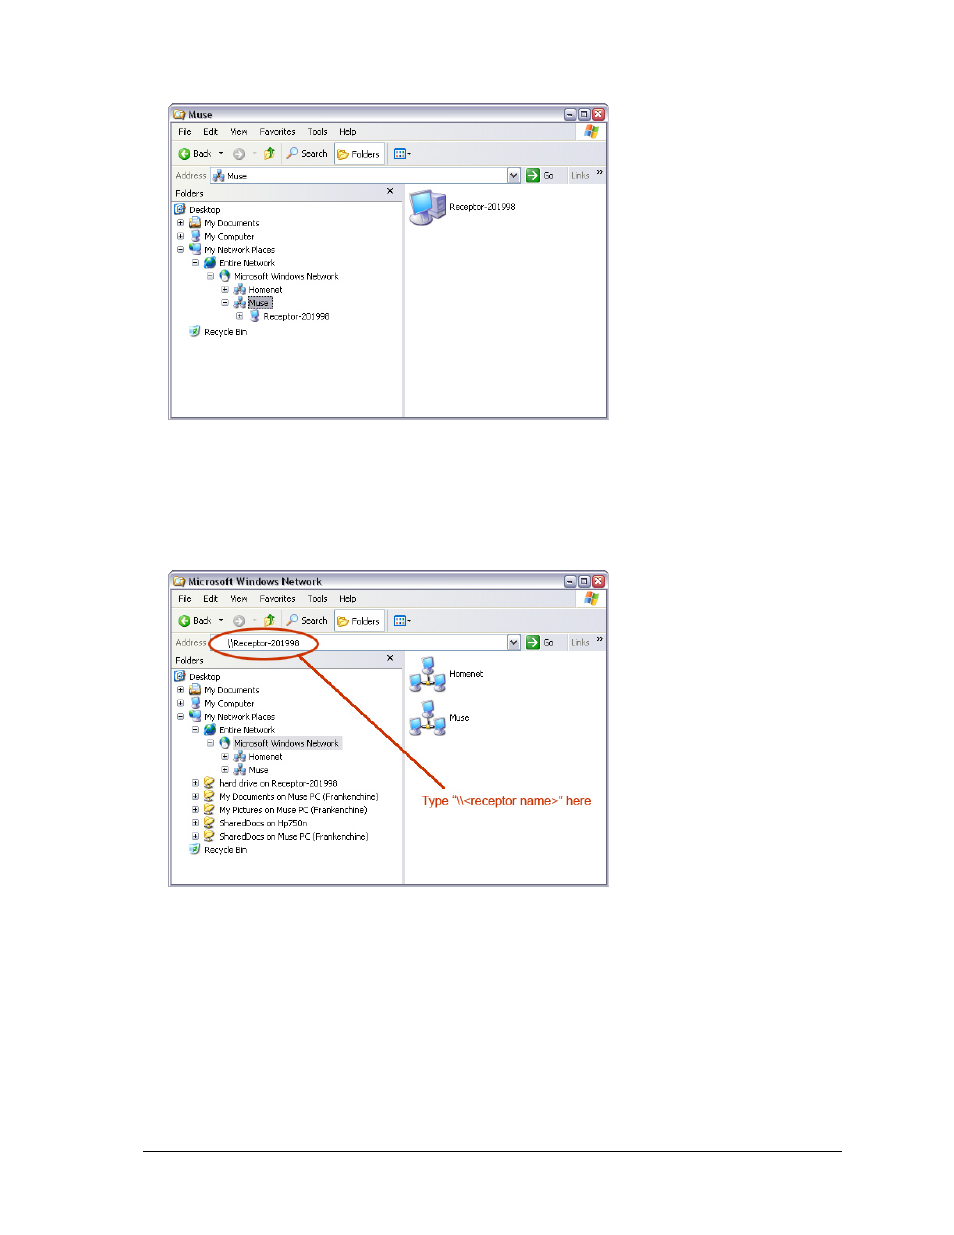The image size is (954, 1235).
Task: Open Edit menu in Muse window
Action: [x=210, y=132]
